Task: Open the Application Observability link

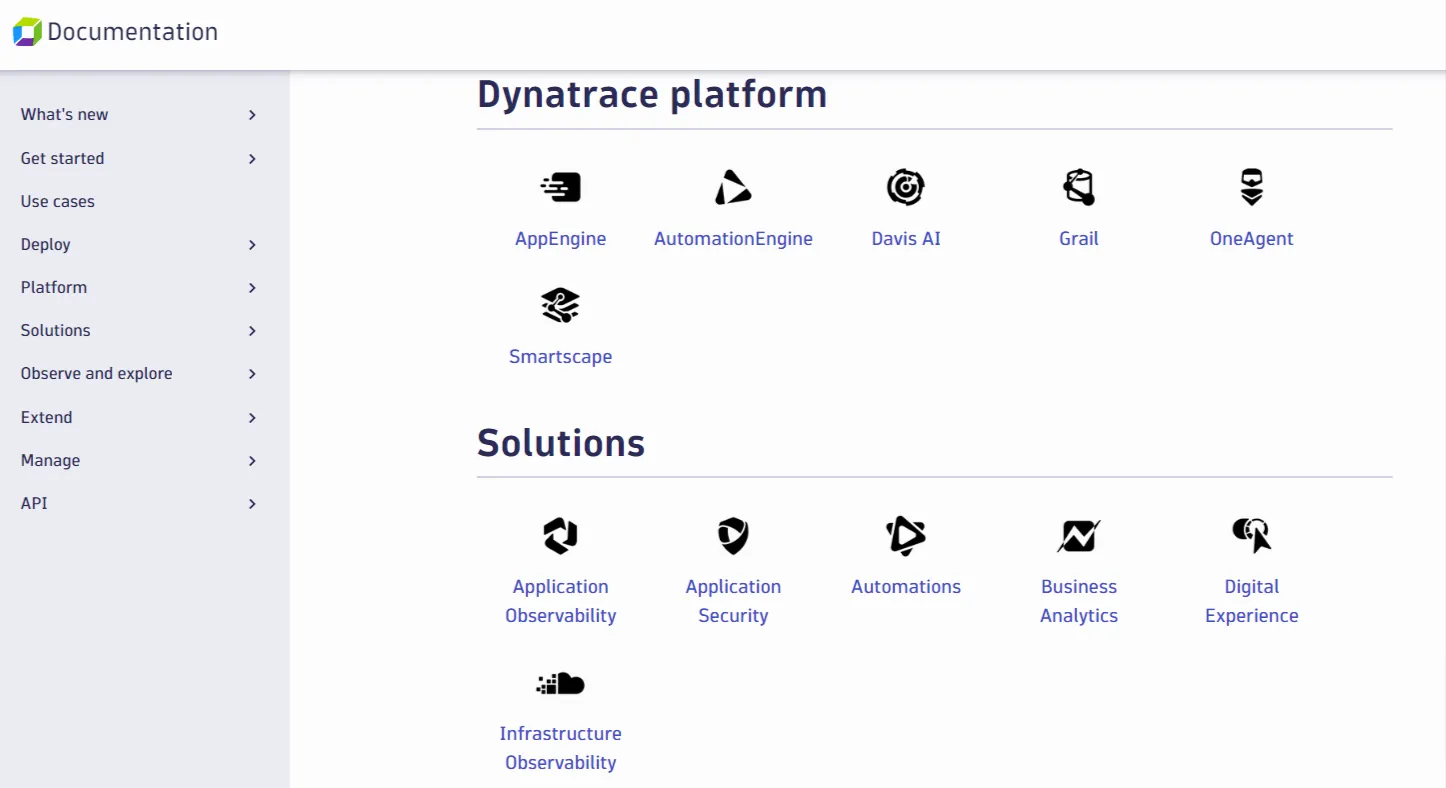Action: [x=561, y=601]
